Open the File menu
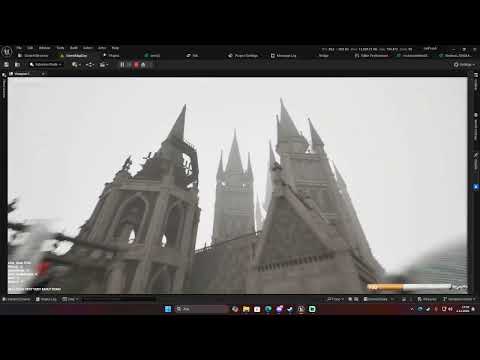This screenshot has height=360, width=480. [19, 48]
